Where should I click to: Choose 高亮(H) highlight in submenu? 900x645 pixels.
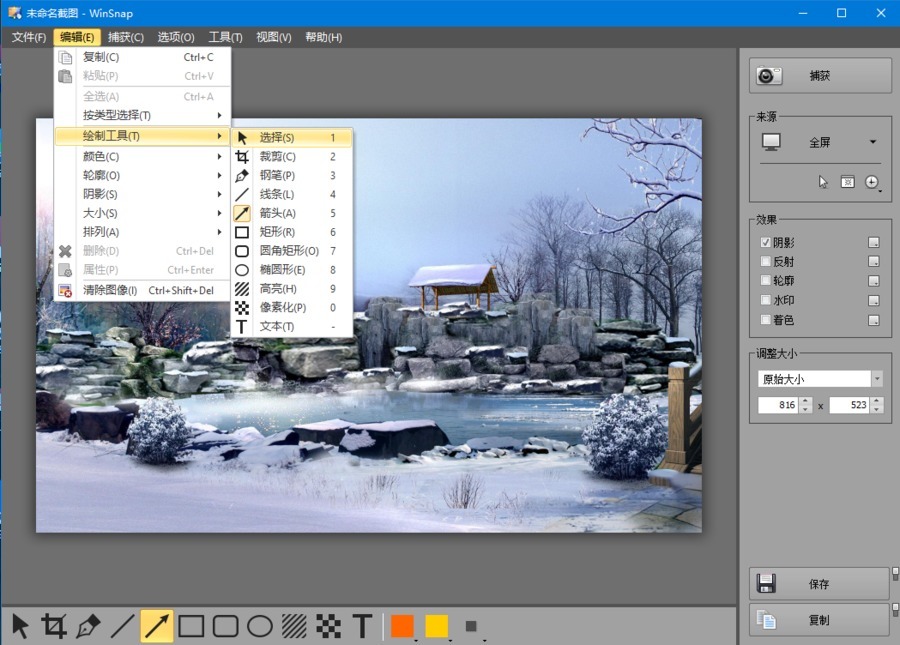tap(292, 289)
